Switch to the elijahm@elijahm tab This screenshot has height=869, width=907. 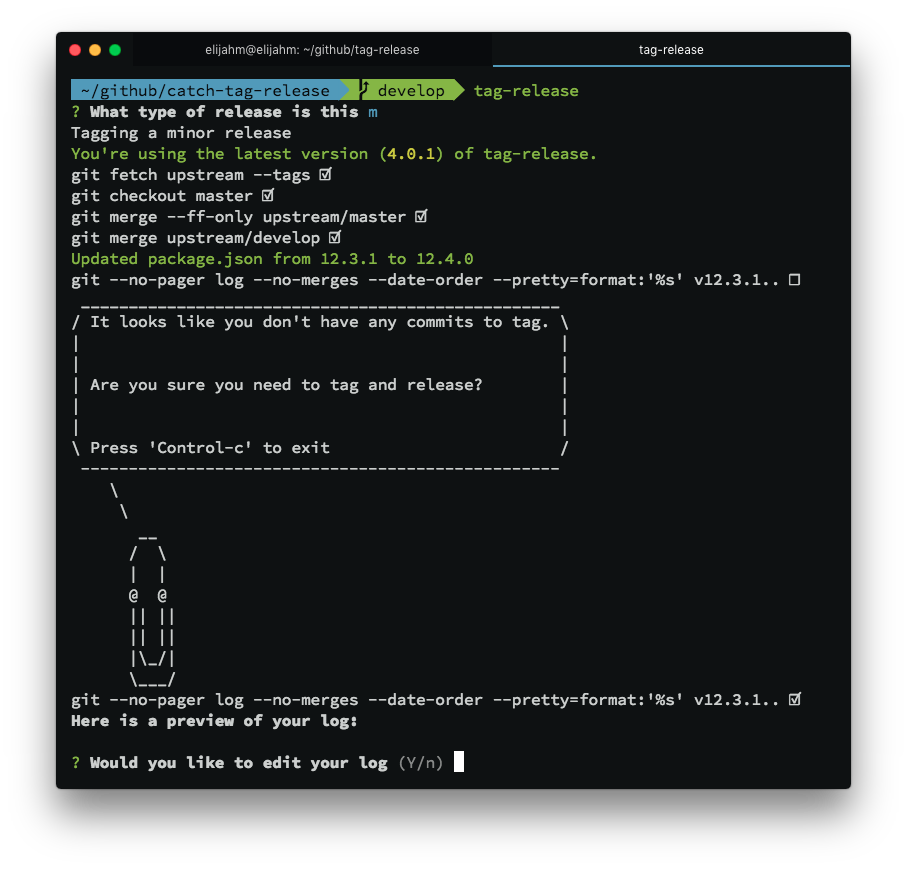coord(312,50)
